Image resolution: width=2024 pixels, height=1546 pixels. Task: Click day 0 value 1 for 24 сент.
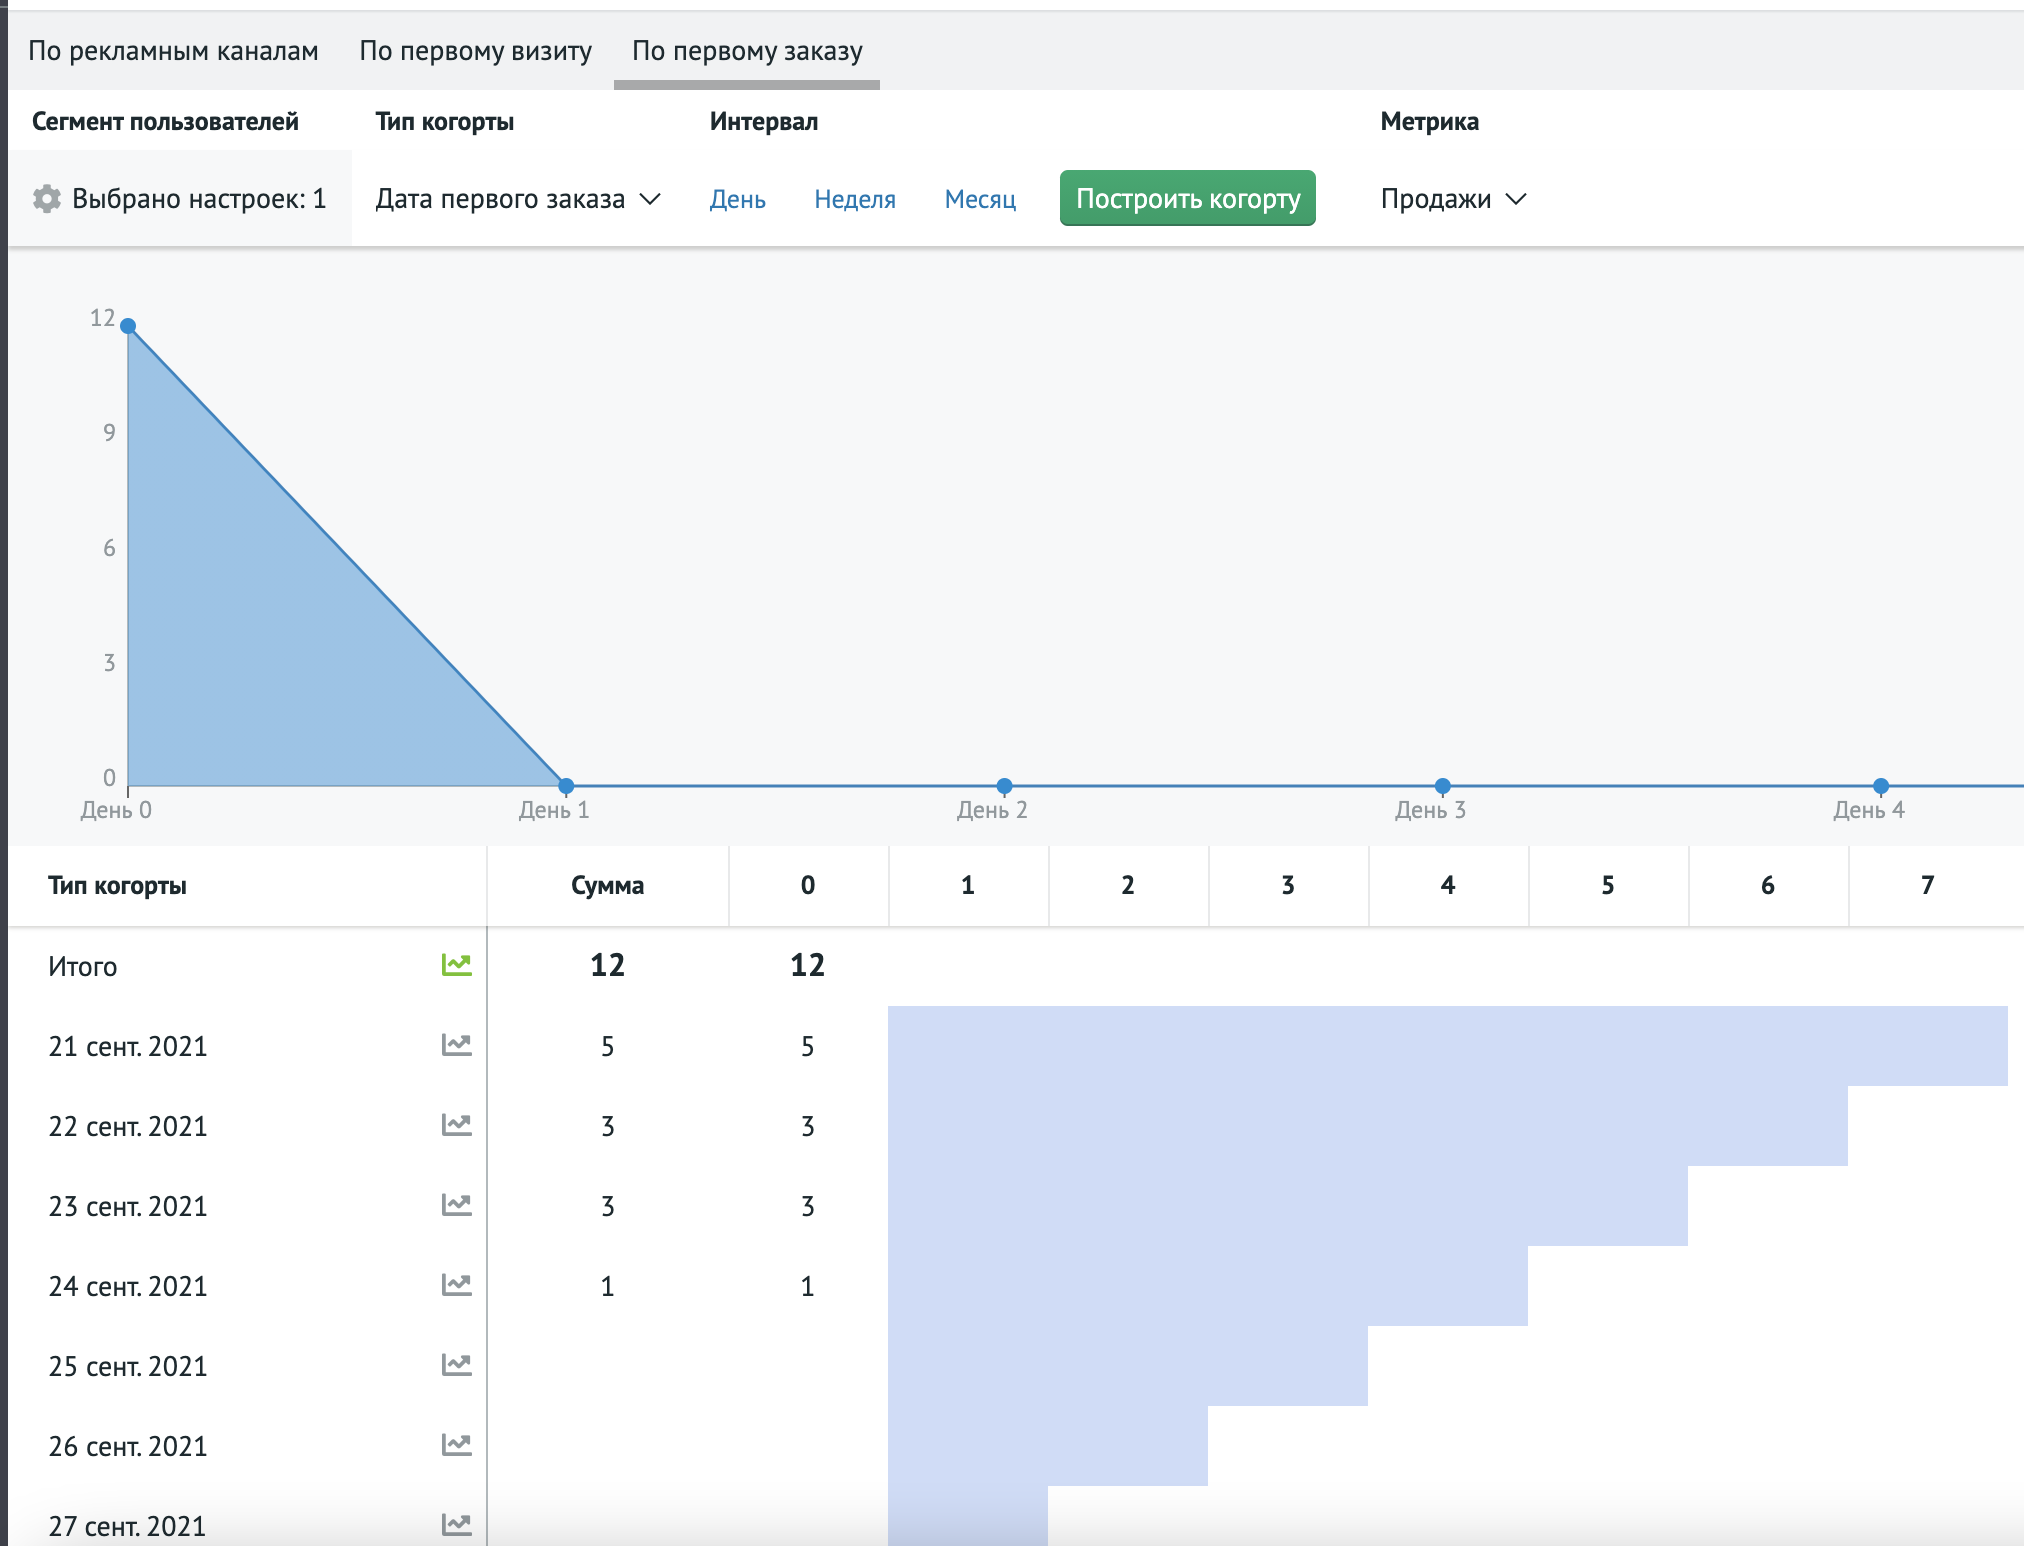tap(808, 1286)
